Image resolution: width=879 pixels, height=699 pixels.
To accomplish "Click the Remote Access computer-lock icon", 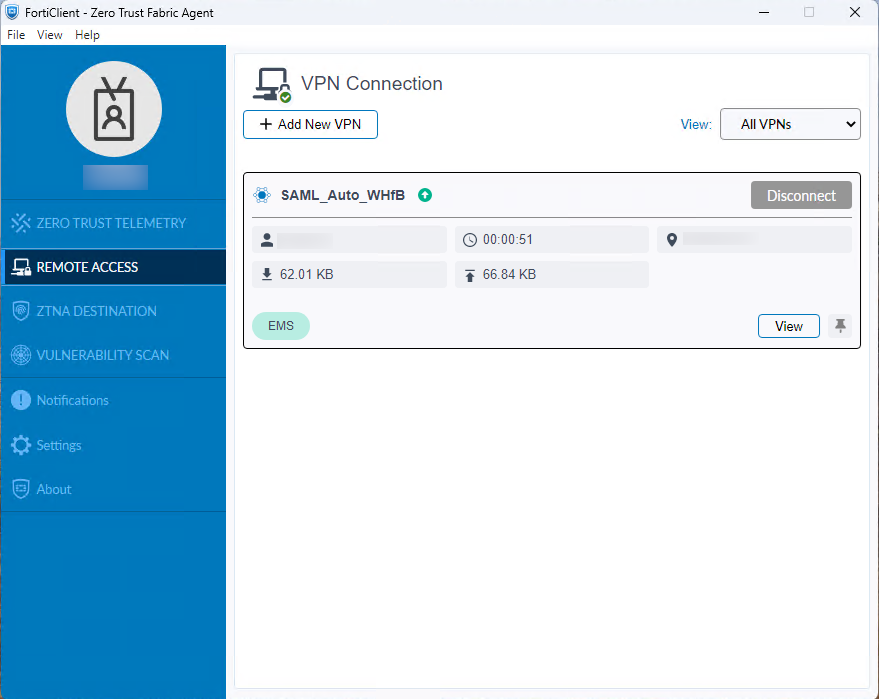I will click(x=21, y=267).
